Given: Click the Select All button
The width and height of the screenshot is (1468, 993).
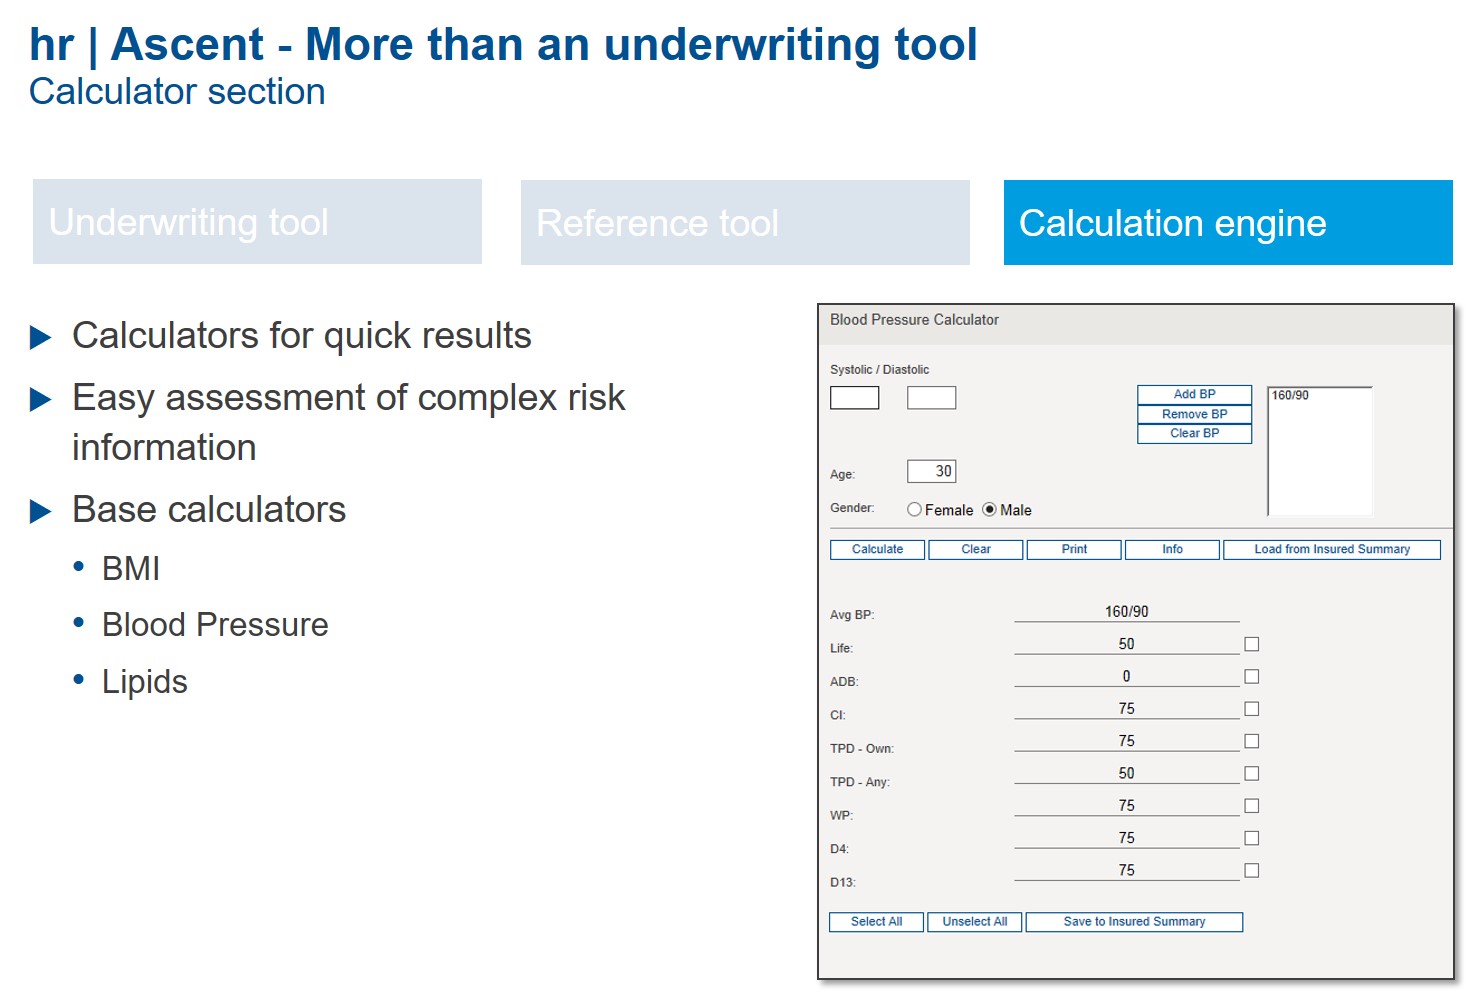Looking at the screenshot, I should click(877, 922).
